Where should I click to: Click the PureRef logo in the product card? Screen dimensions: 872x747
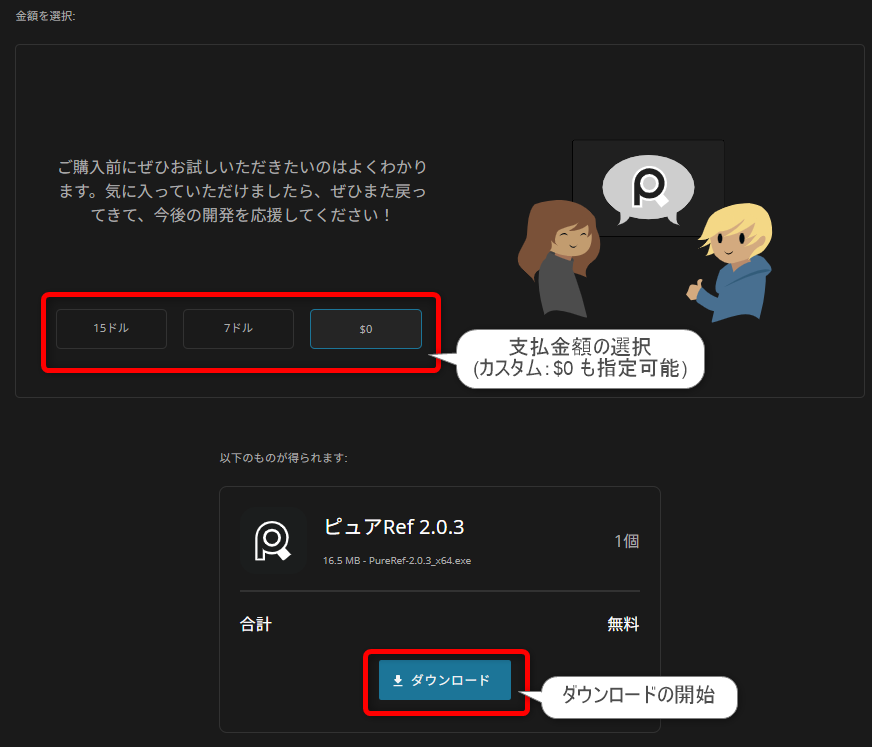(272, 540)
